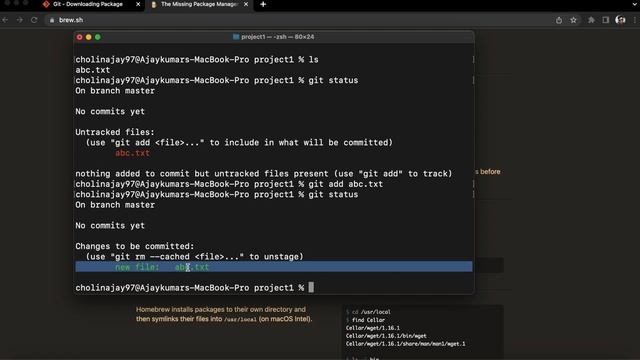The width and height of the screenshot is (640, 360).
Task: Close the project1 terminal window
Action: (80, 37)
